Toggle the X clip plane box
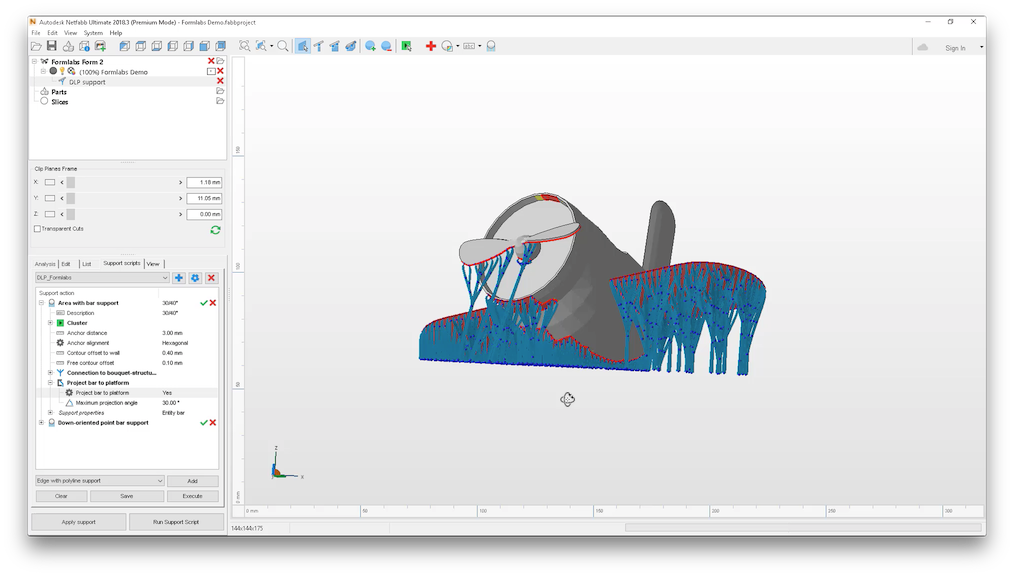 50,182
